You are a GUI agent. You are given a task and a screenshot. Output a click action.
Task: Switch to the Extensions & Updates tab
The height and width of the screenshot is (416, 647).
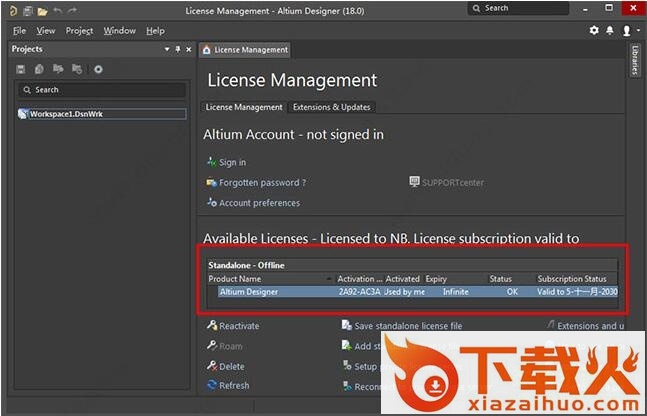(x=331, y=107)
